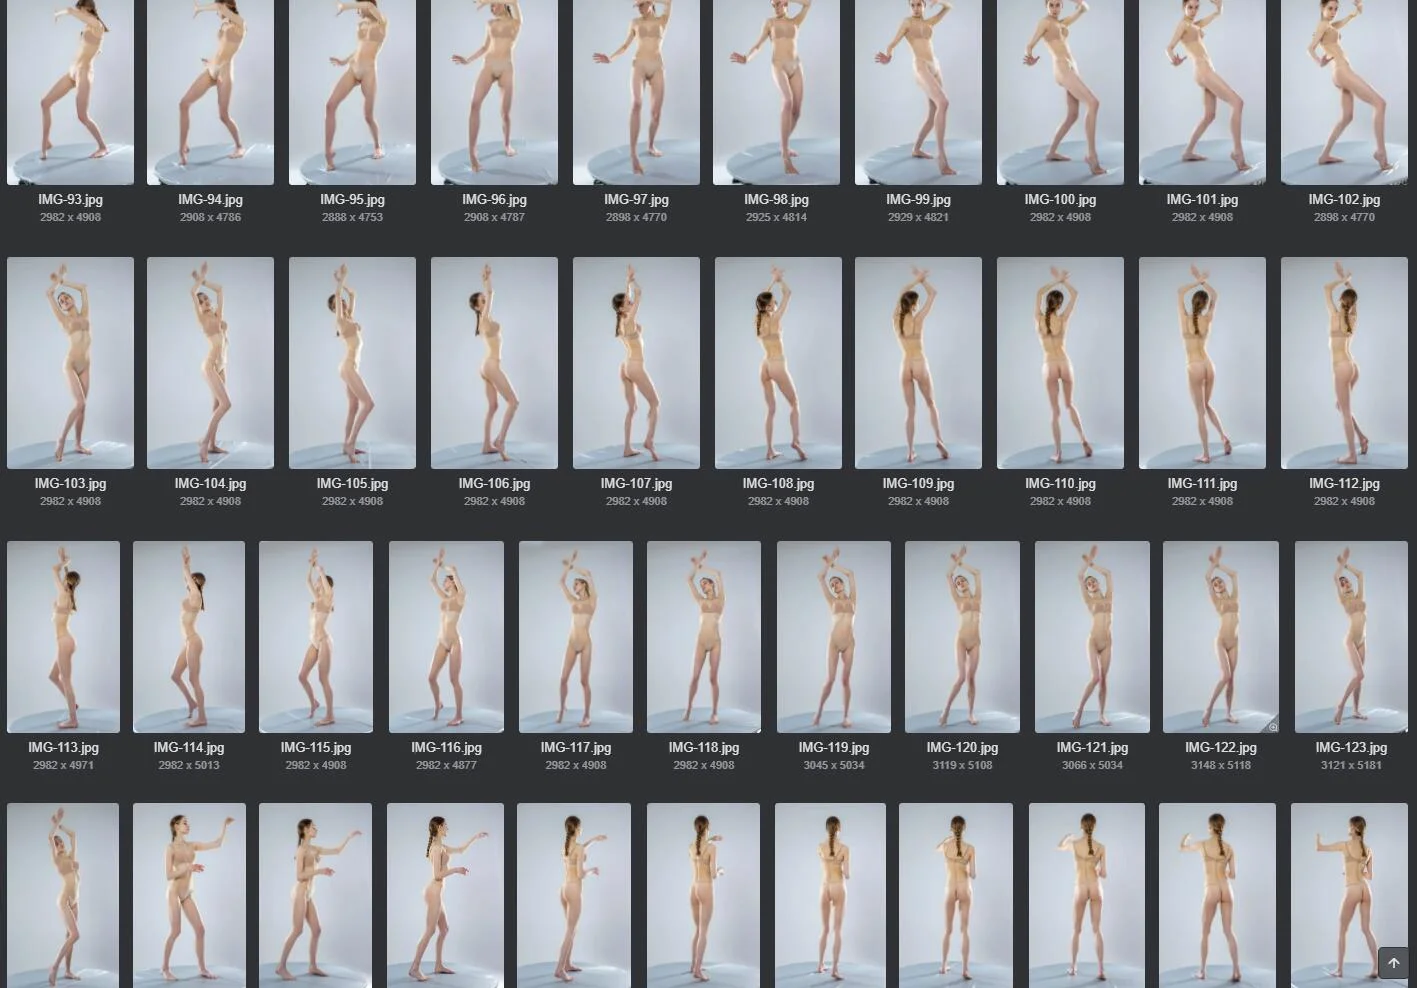Image resolution: width=1417 pixels, height=988 pixels.
Task: Click the IMG-94.jpg file name
Action: pyautogui.click(x=210, y=200)
